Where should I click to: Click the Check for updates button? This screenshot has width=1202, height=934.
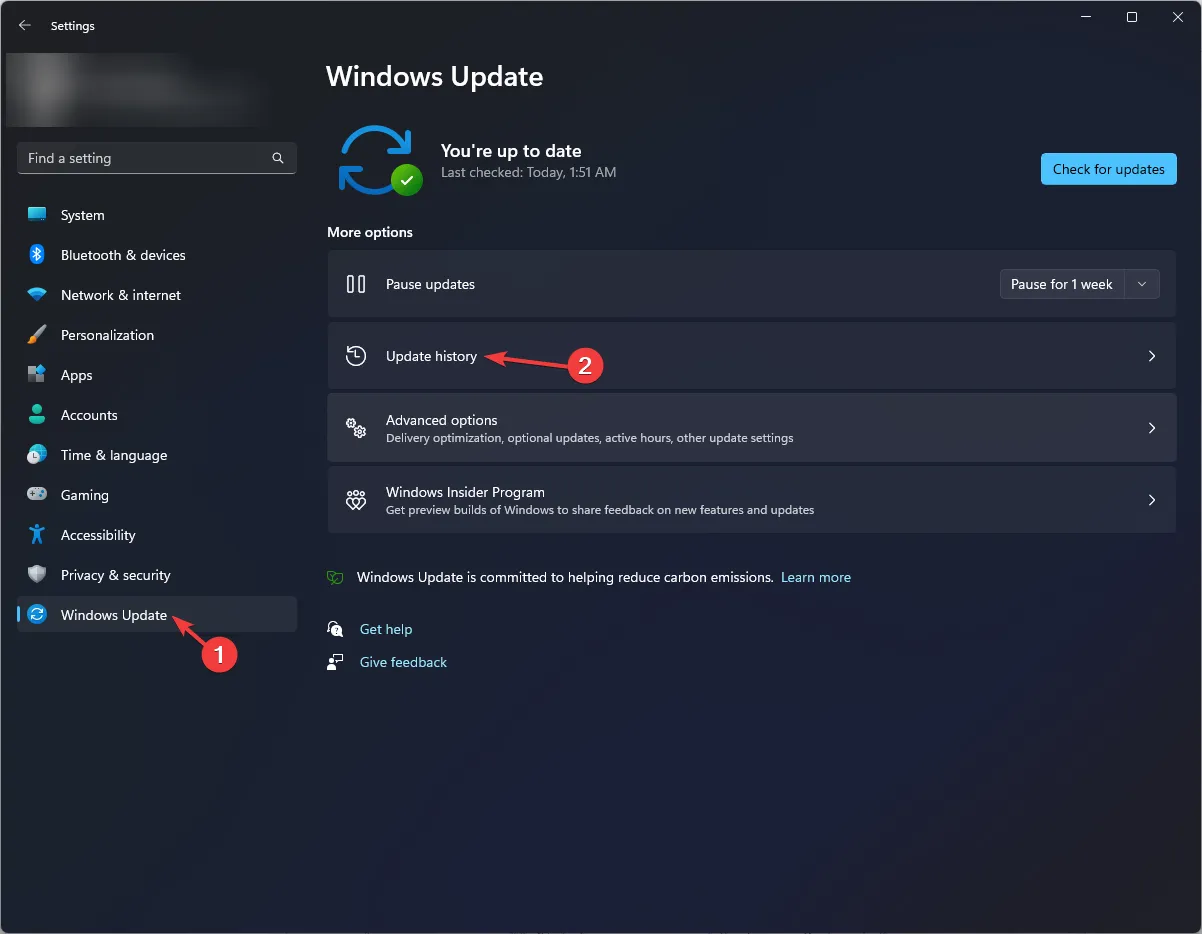[x=1108, y=169]
